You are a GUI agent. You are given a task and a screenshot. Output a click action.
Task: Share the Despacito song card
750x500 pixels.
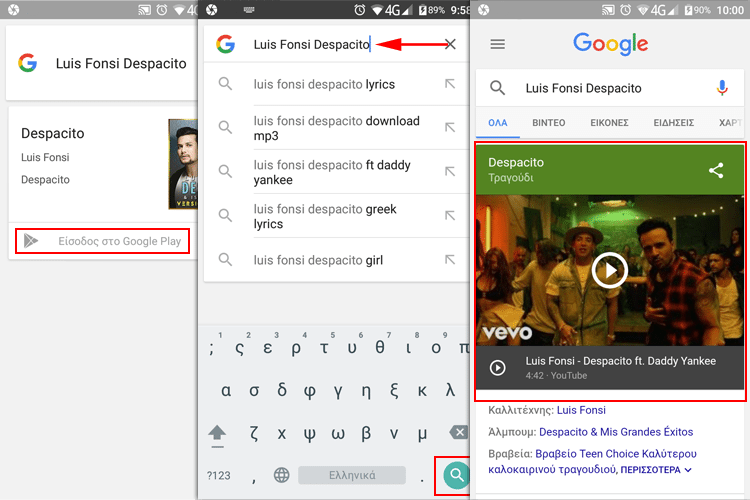click(716, 170)
